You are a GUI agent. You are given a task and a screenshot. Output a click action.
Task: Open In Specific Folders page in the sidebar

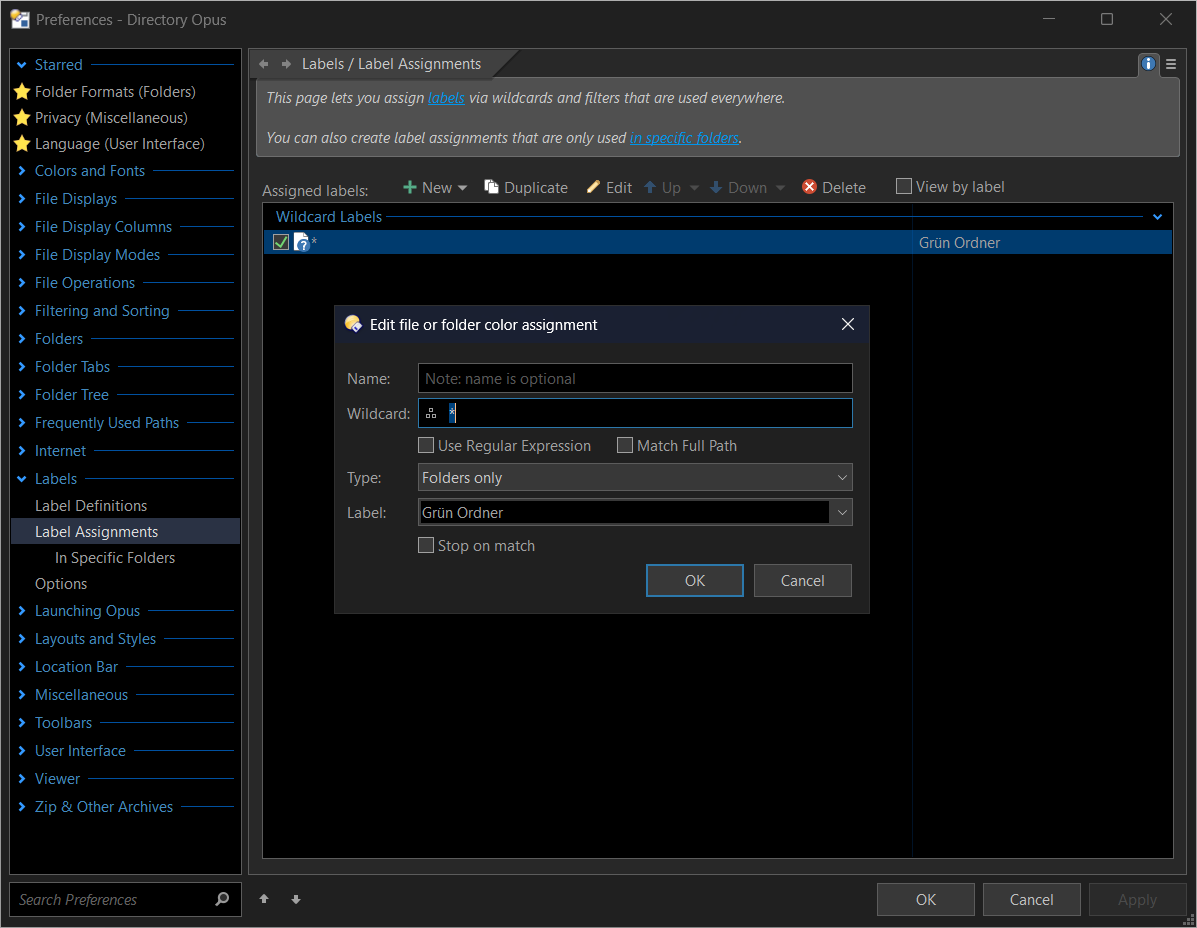coord(115,558)
